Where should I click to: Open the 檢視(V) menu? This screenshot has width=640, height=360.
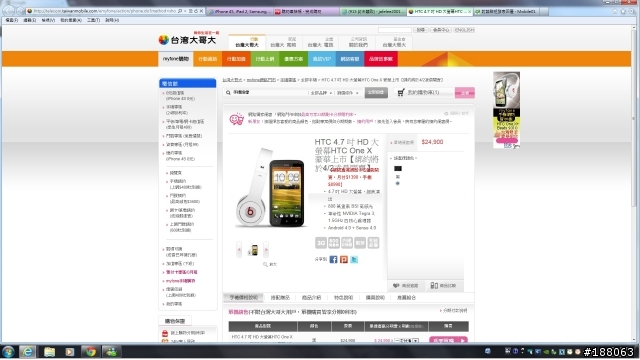pyautogui.click(x=48, y=20)
